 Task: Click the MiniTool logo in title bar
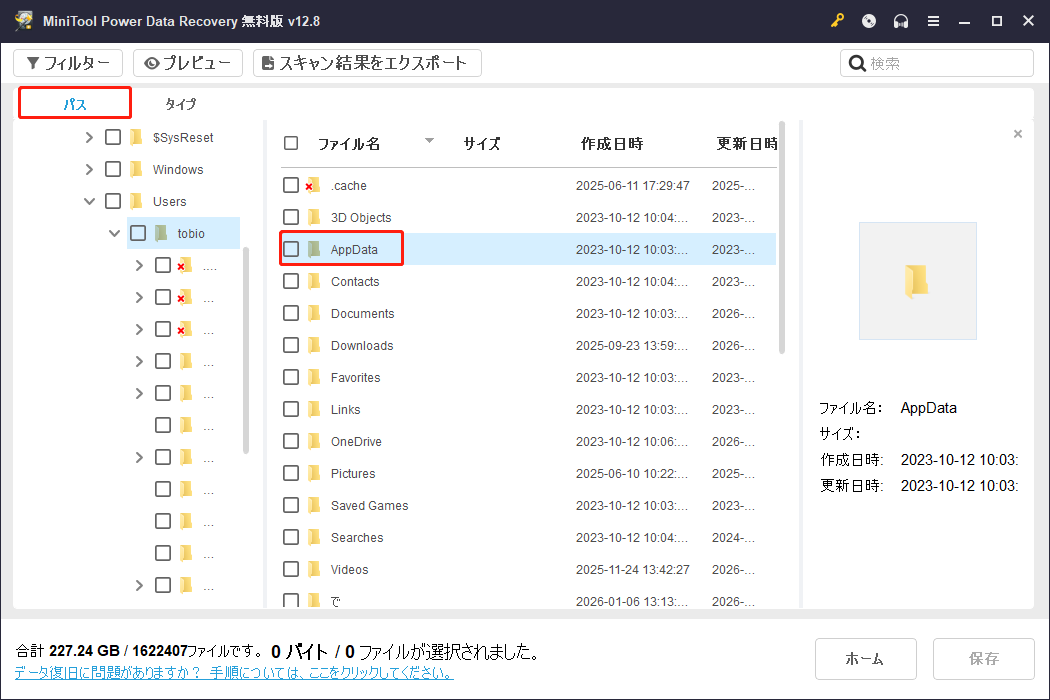point(22,20)
